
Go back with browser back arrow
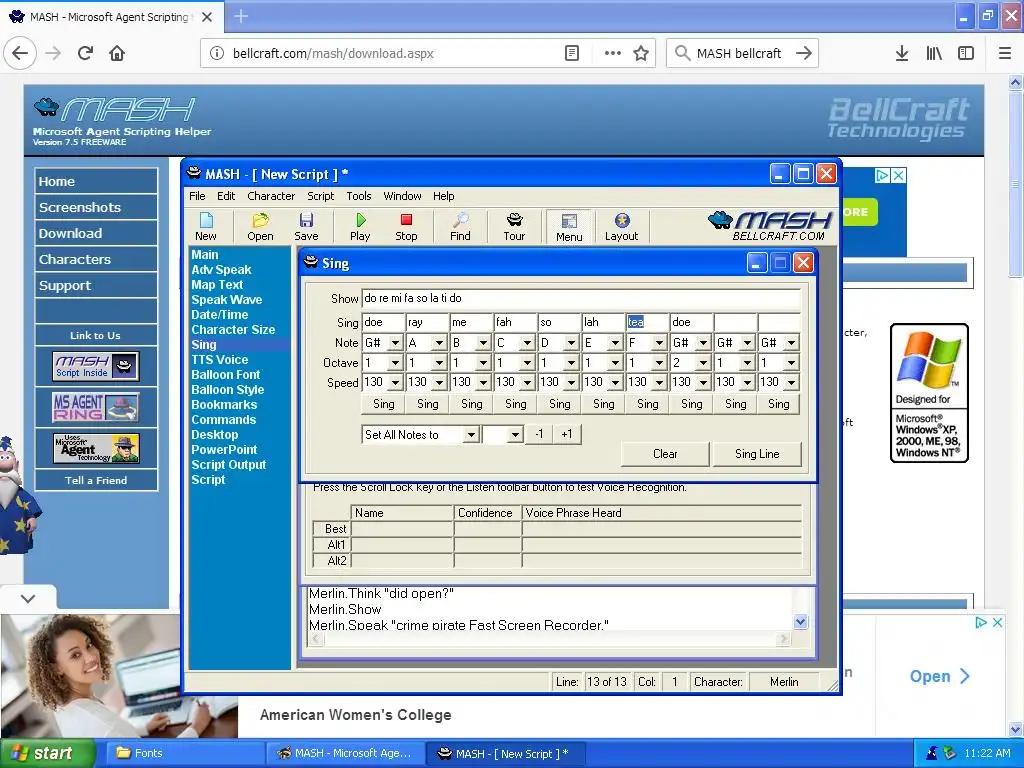pyautogui.click(x=20, y=53)
